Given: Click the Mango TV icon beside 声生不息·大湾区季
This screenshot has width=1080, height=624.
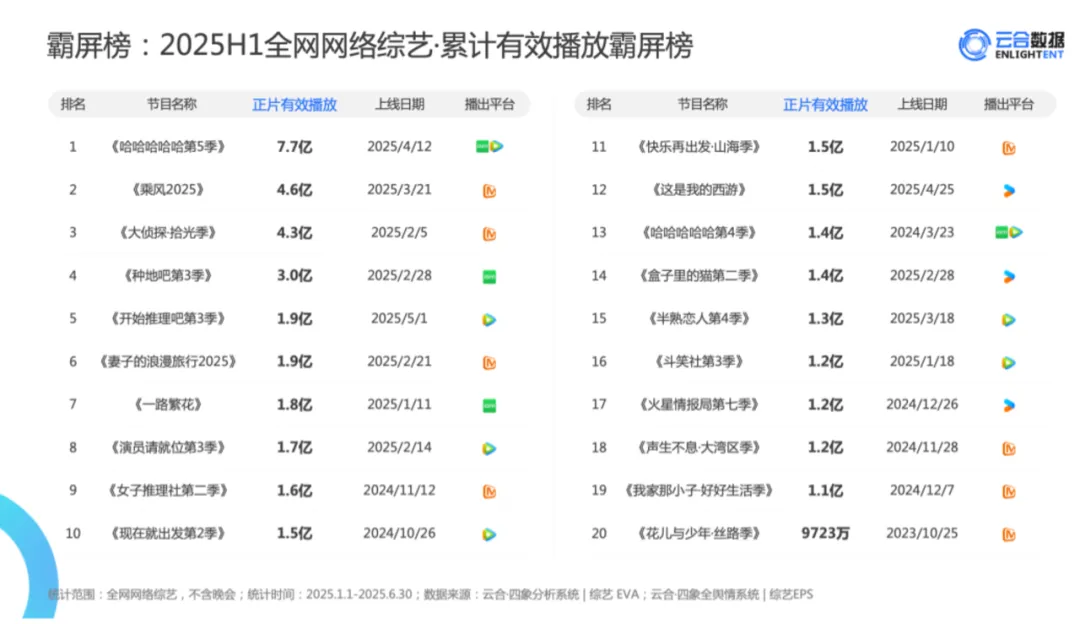Looking at the screenshot, I should tap(1009, 447).
